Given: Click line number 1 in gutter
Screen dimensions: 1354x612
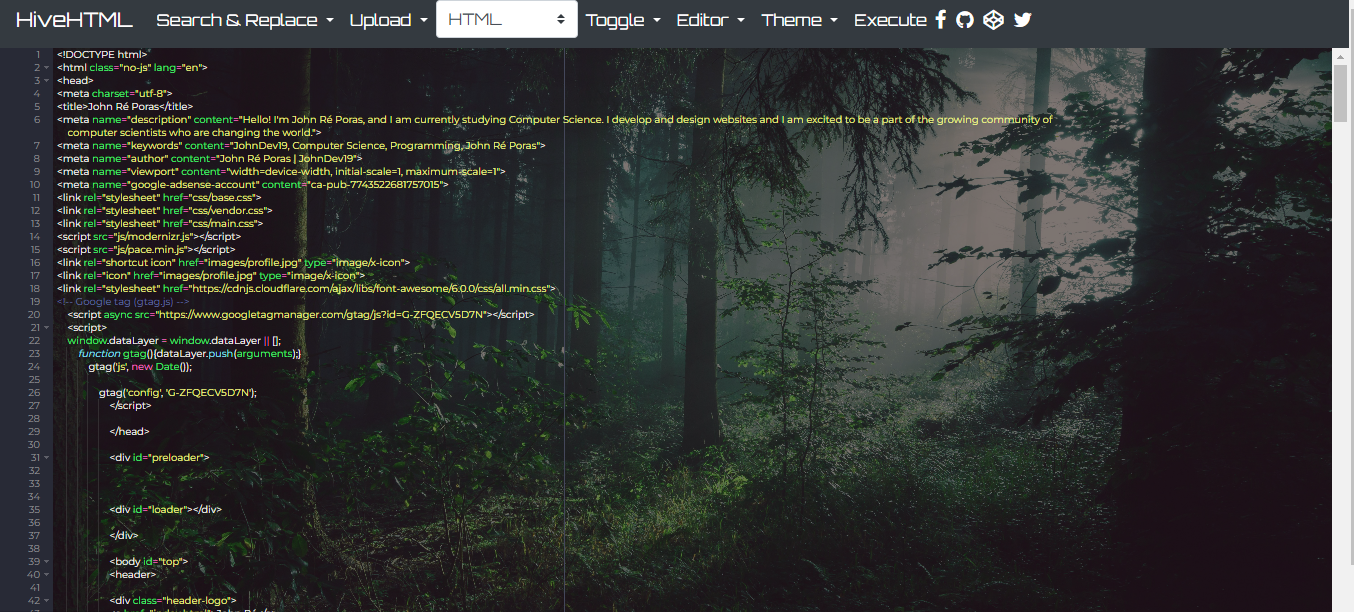Looking at the screenshot, I should coord(37,54).
